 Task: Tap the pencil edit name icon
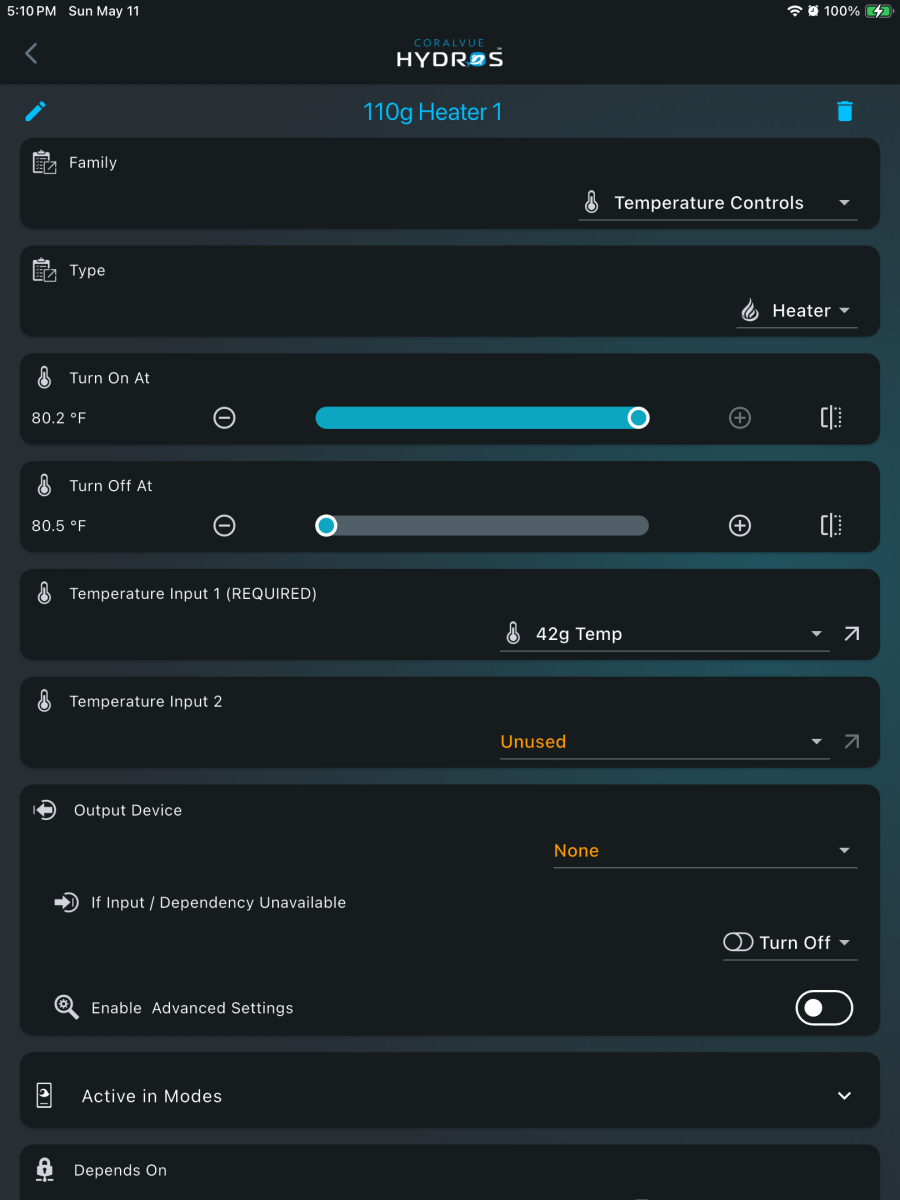(x=36, y=111)
